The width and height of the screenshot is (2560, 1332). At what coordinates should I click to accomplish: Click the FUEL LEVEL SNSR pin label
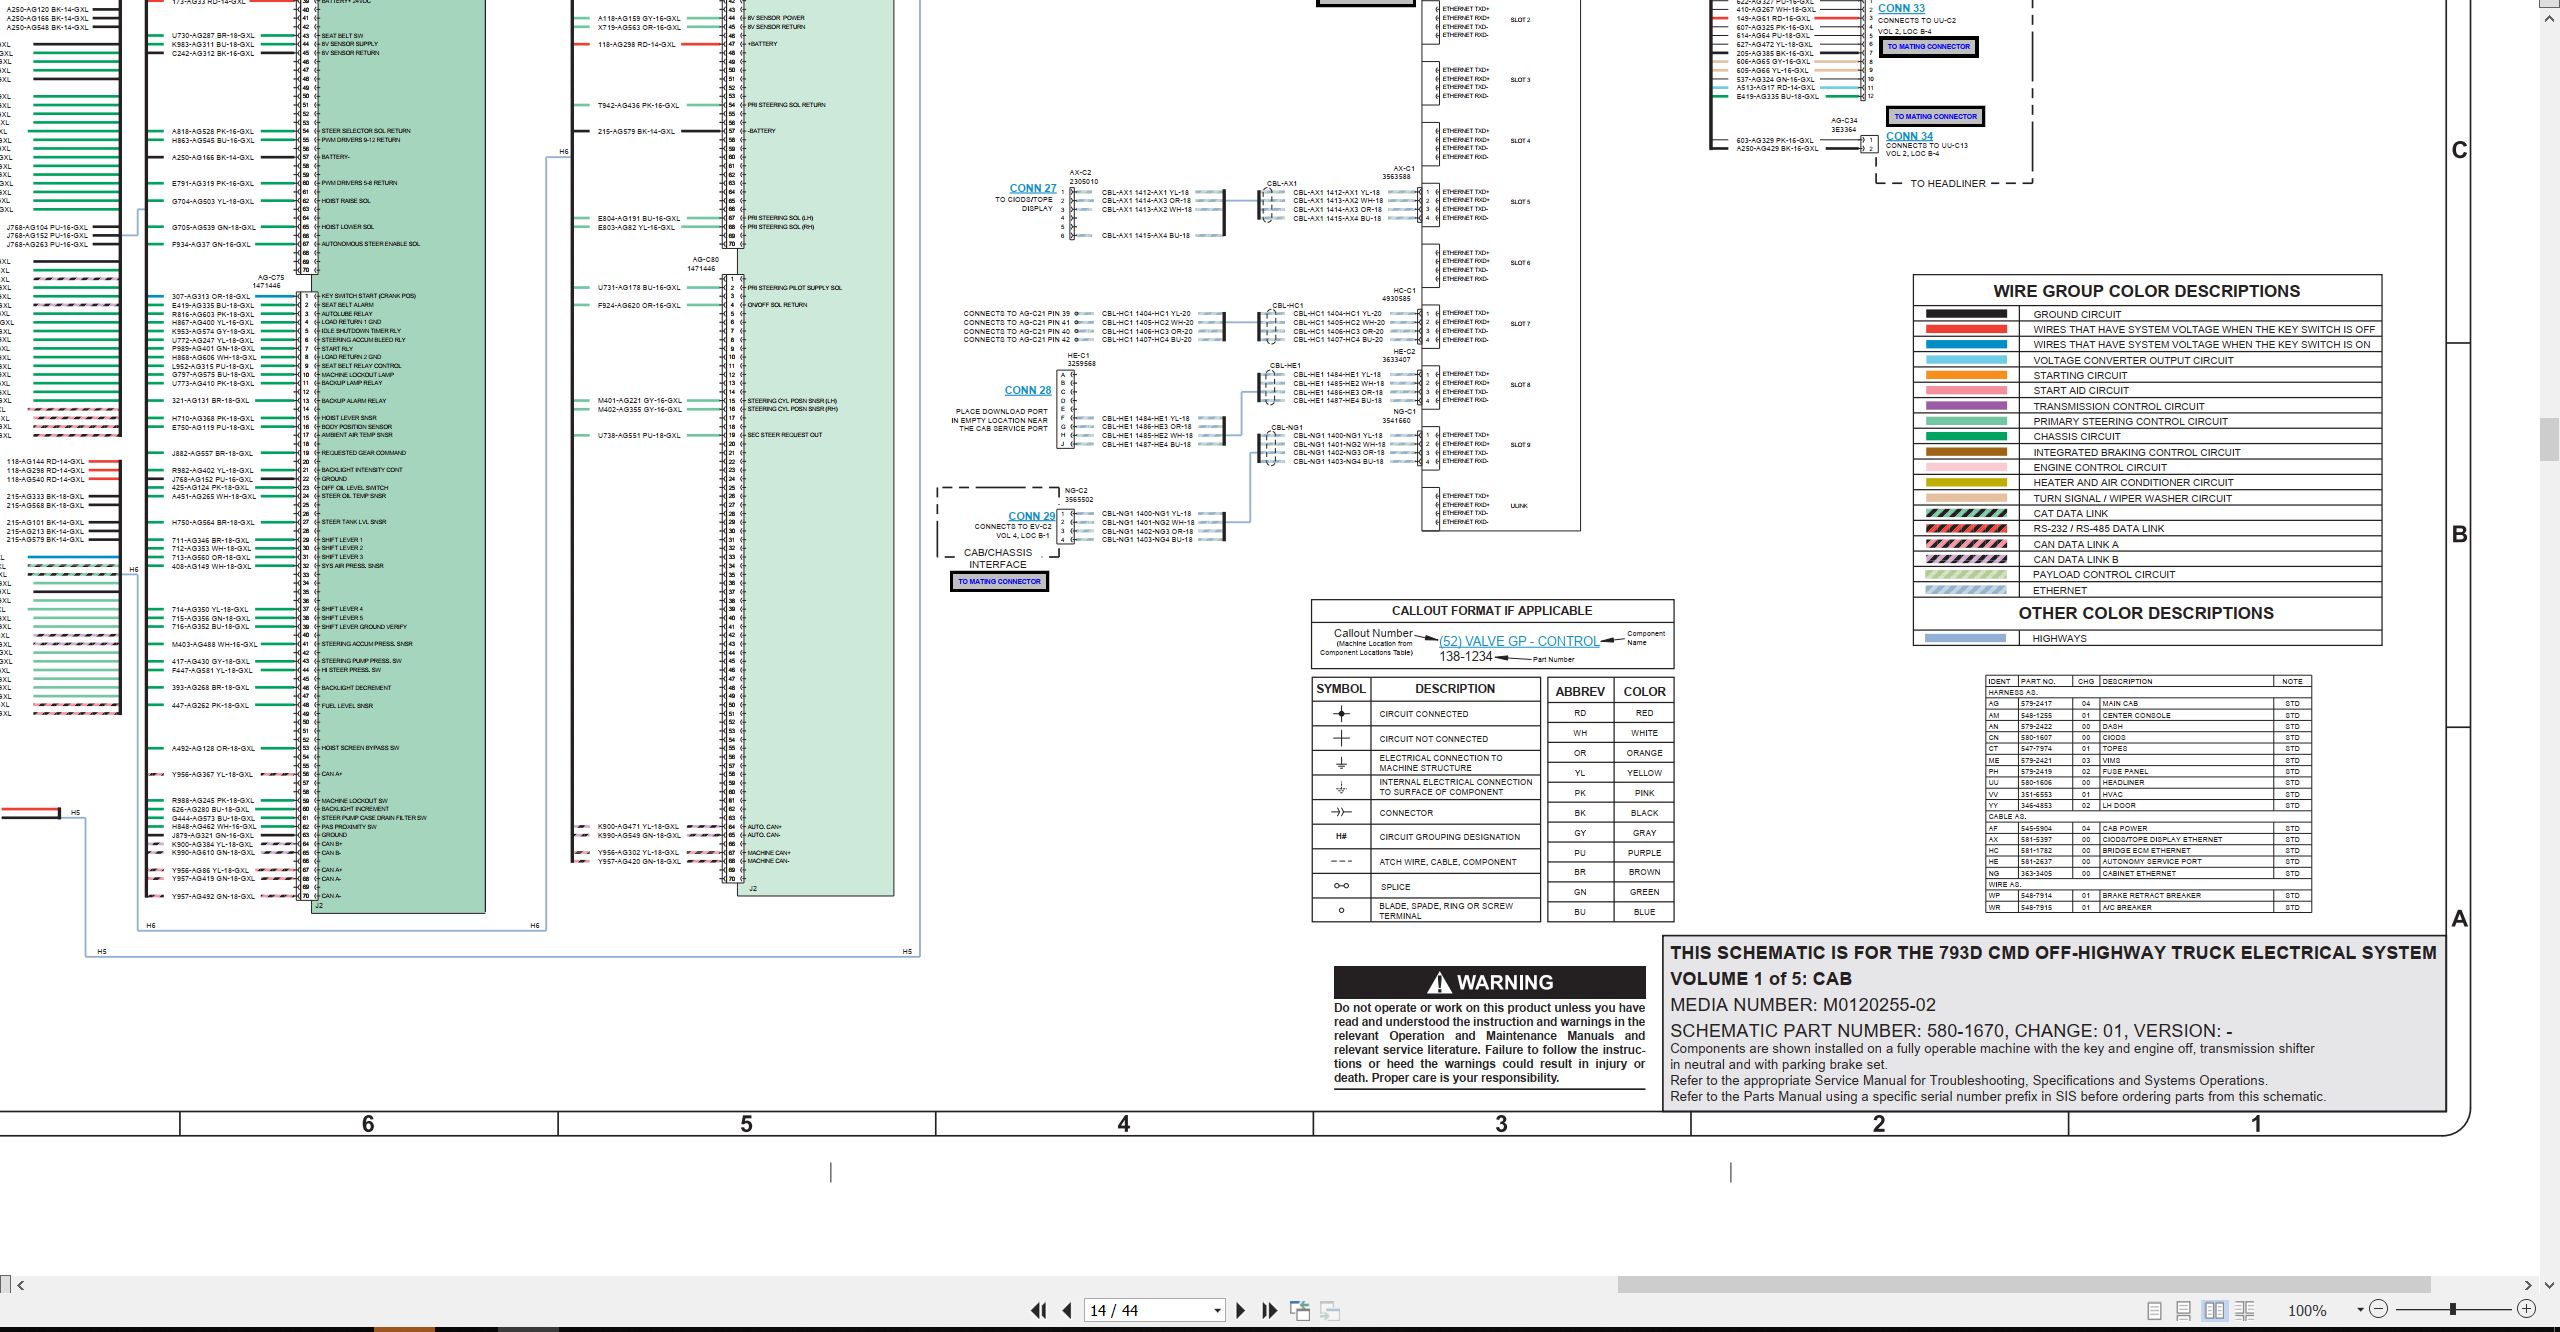pyautogui.click(x=347, y=706)
